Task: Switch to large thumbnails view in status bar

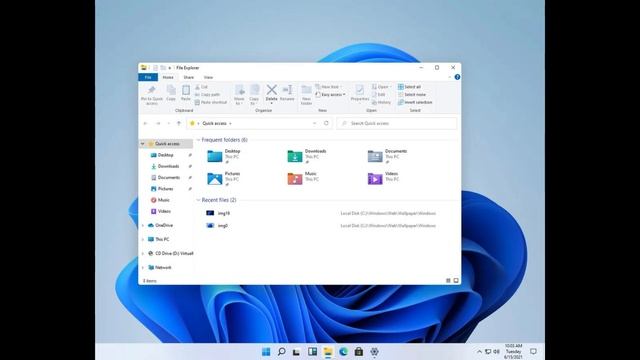Action: [x=456, y=281]
